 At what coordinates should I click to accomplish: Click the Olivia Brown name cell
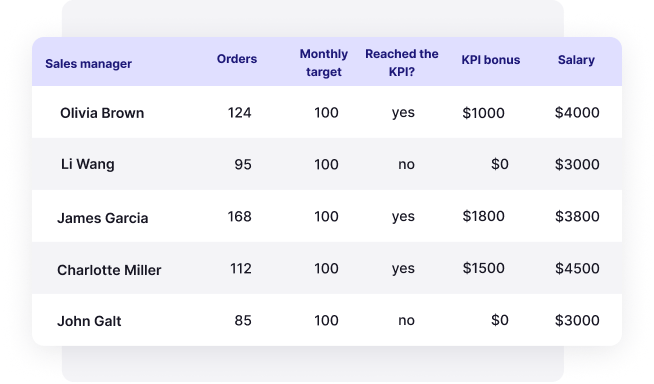tap(102, 113)
